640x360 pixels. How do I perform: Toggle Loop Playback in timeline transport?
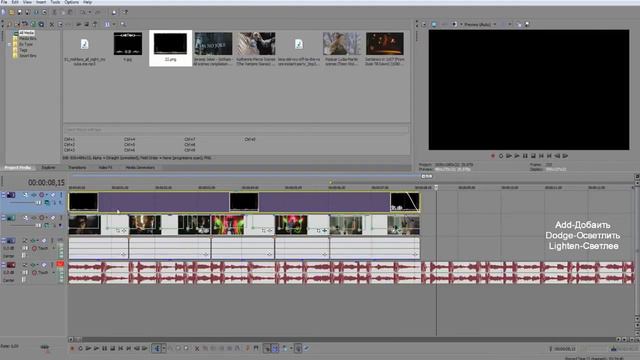point(80,349)
